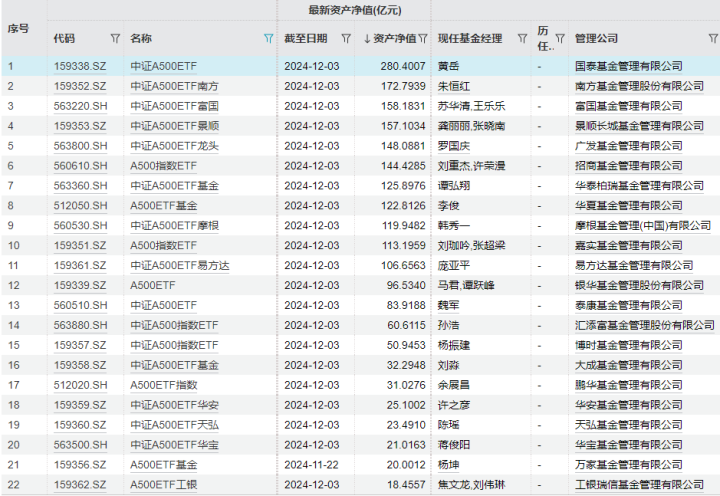The height and width of the screenshot is (496, 720).
Task: Click the 最新资产净值(亿元) group header
Action: (354, 10)
